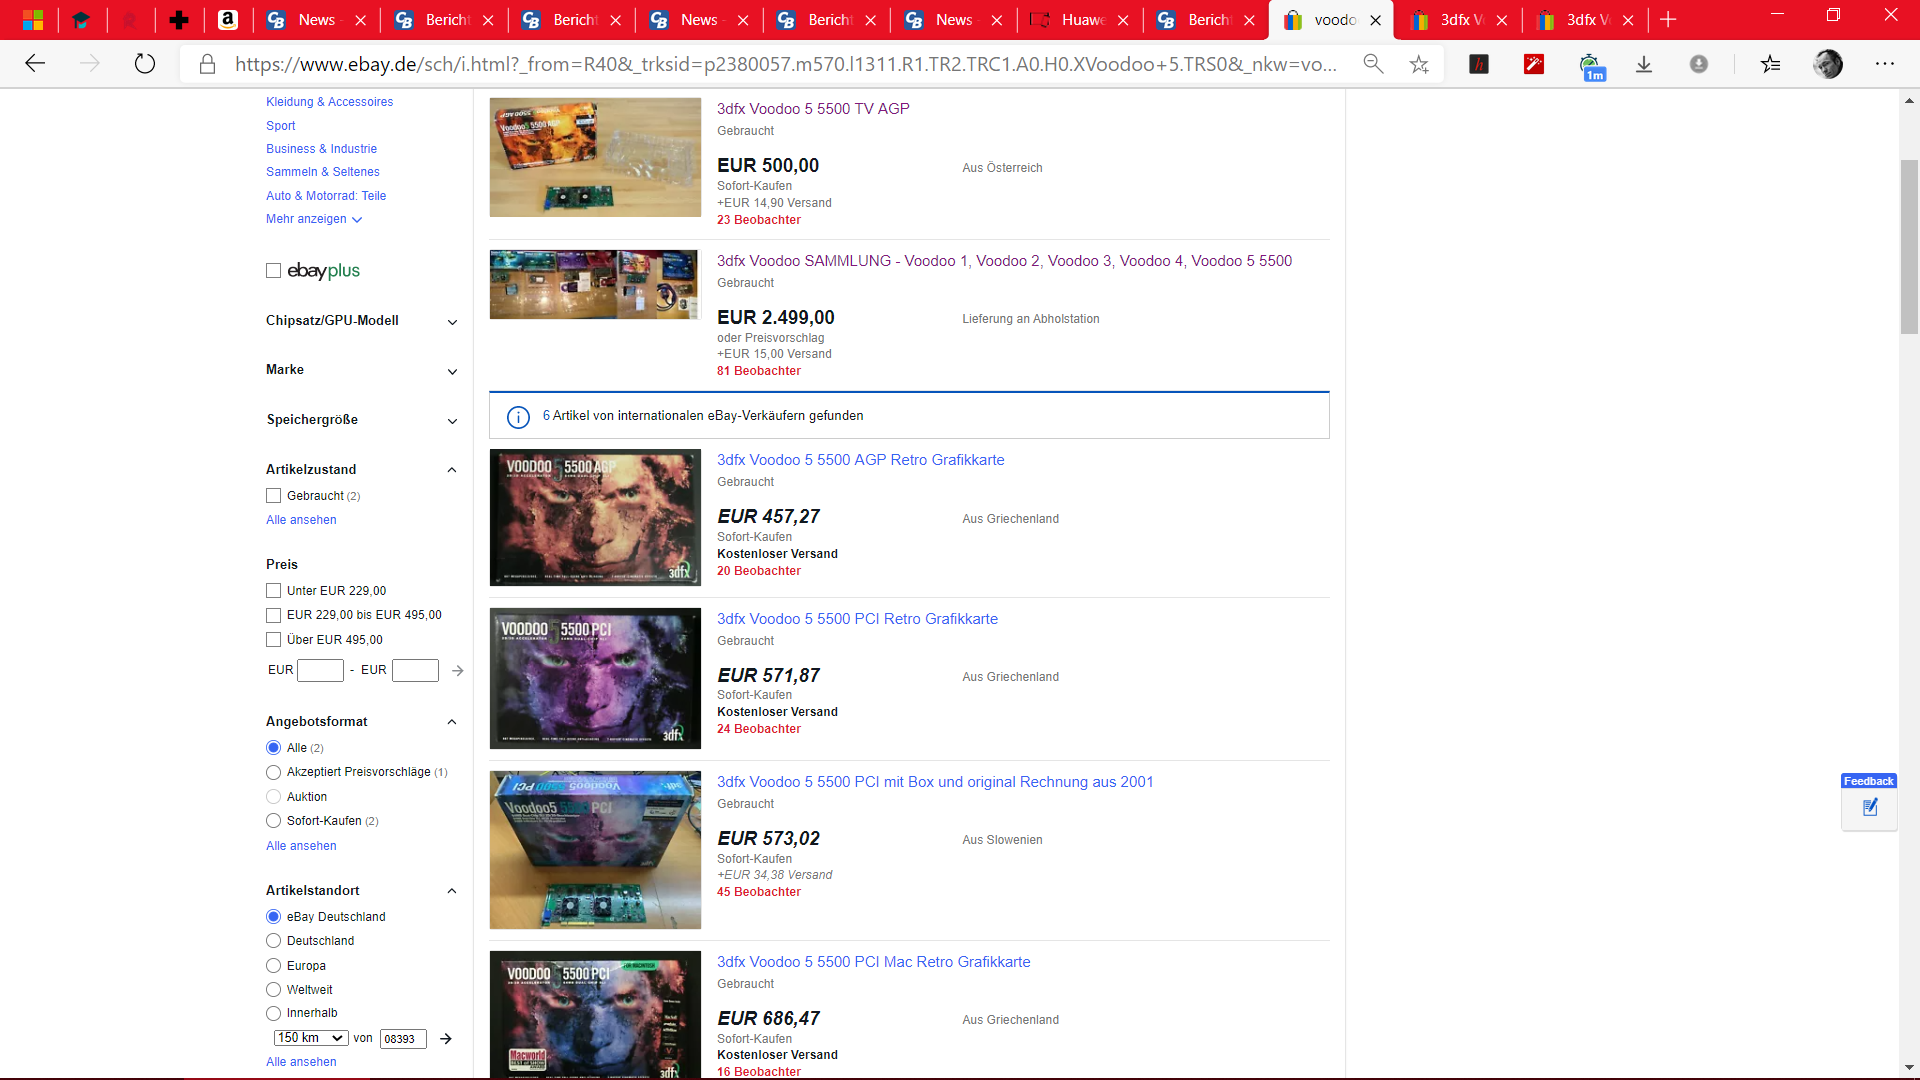
Task: Enable the eBay Plus checkbox
Action: pos(273,271)
